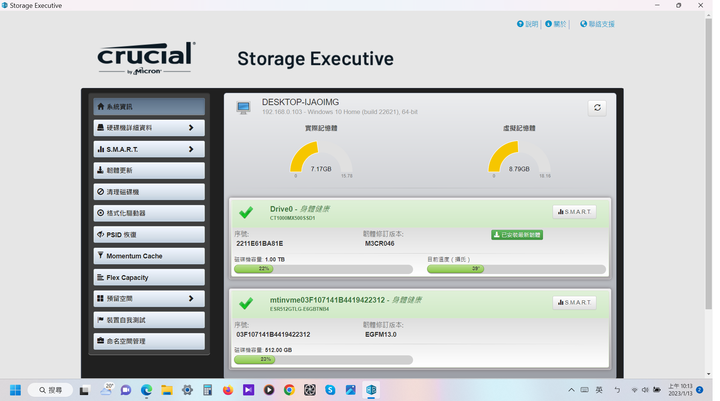Viewport: 720px width, 401px height.
Task: Launch Google Chrome from the taskbar
Action: 289,390
